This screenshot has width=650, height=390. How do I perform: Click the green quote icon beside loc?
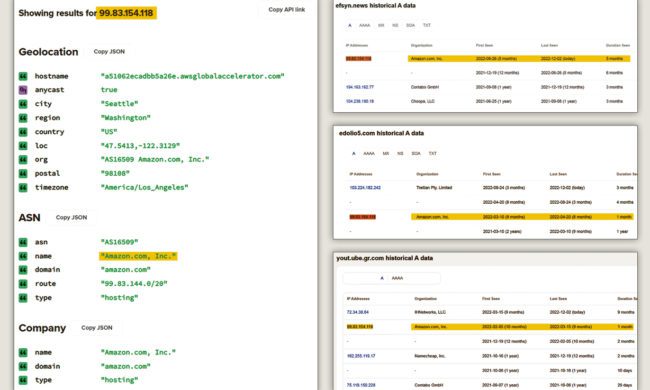click(23, 146)
